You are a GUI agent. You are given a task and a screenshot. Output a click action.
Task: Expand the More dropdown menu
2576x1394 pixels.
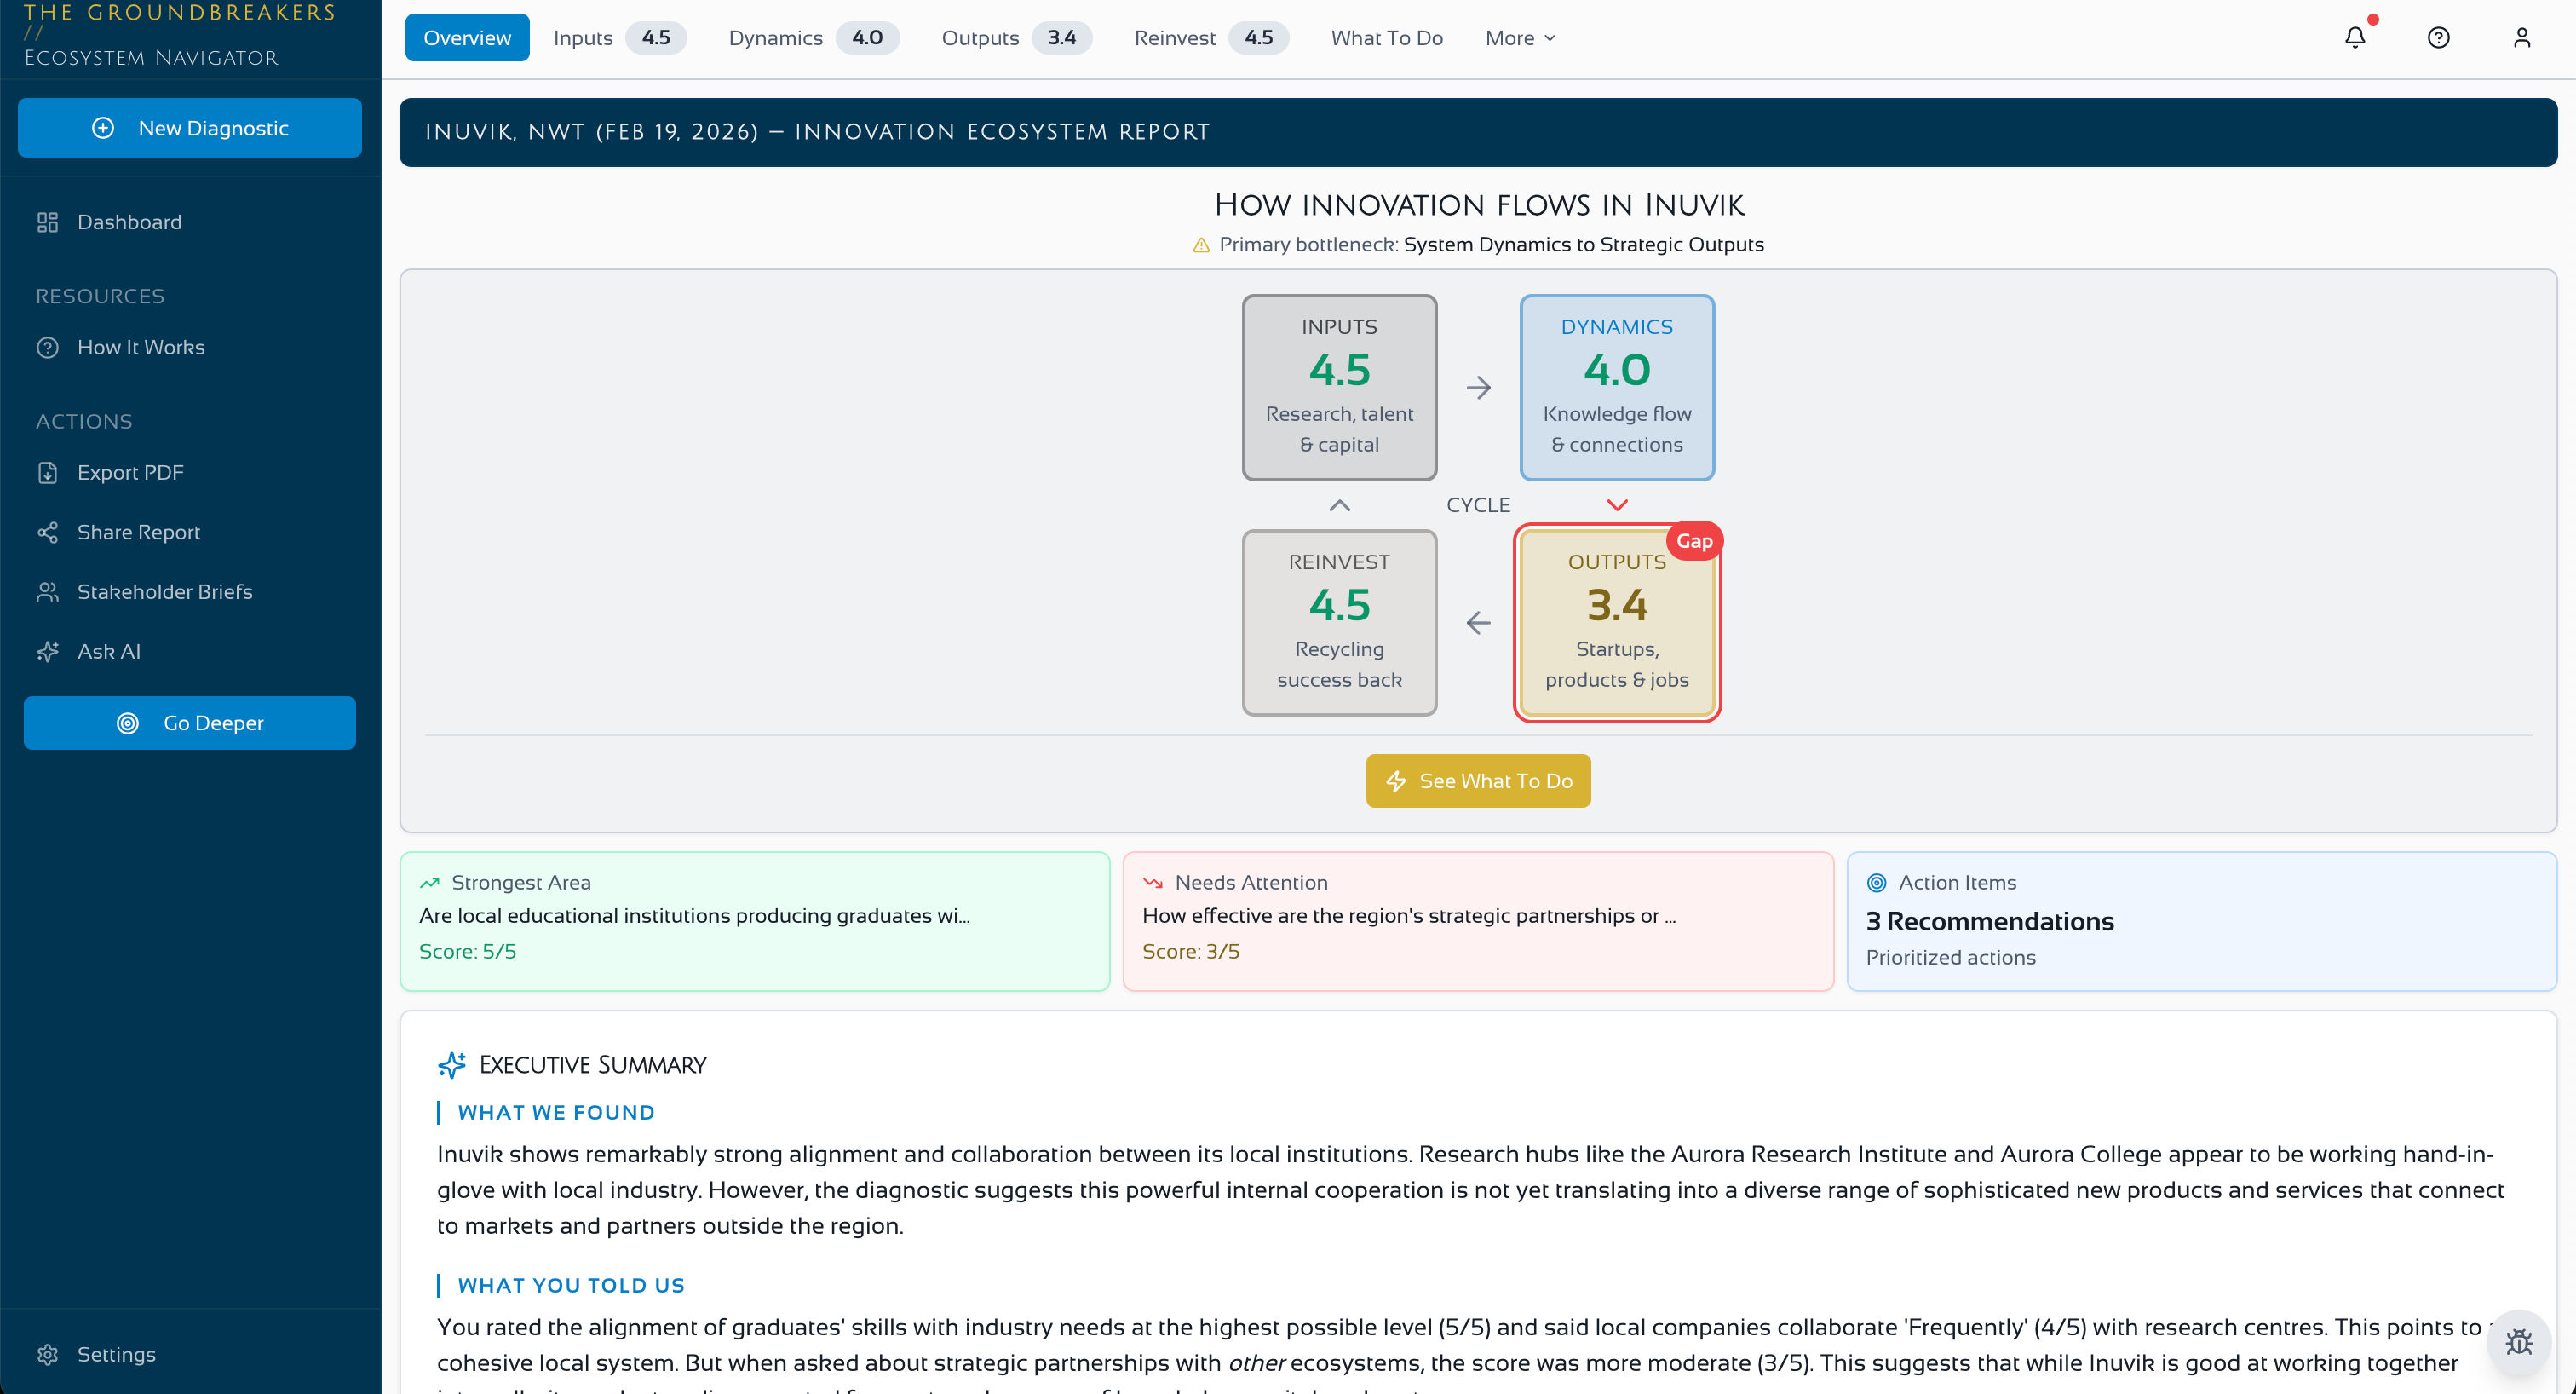1519,38
